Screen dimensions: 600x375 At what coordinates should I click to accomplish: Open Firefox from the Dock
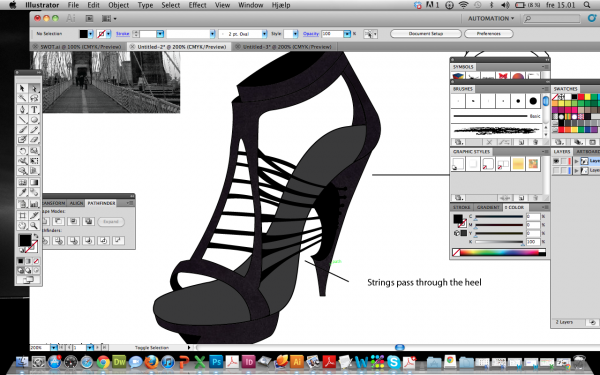point(152,362)
